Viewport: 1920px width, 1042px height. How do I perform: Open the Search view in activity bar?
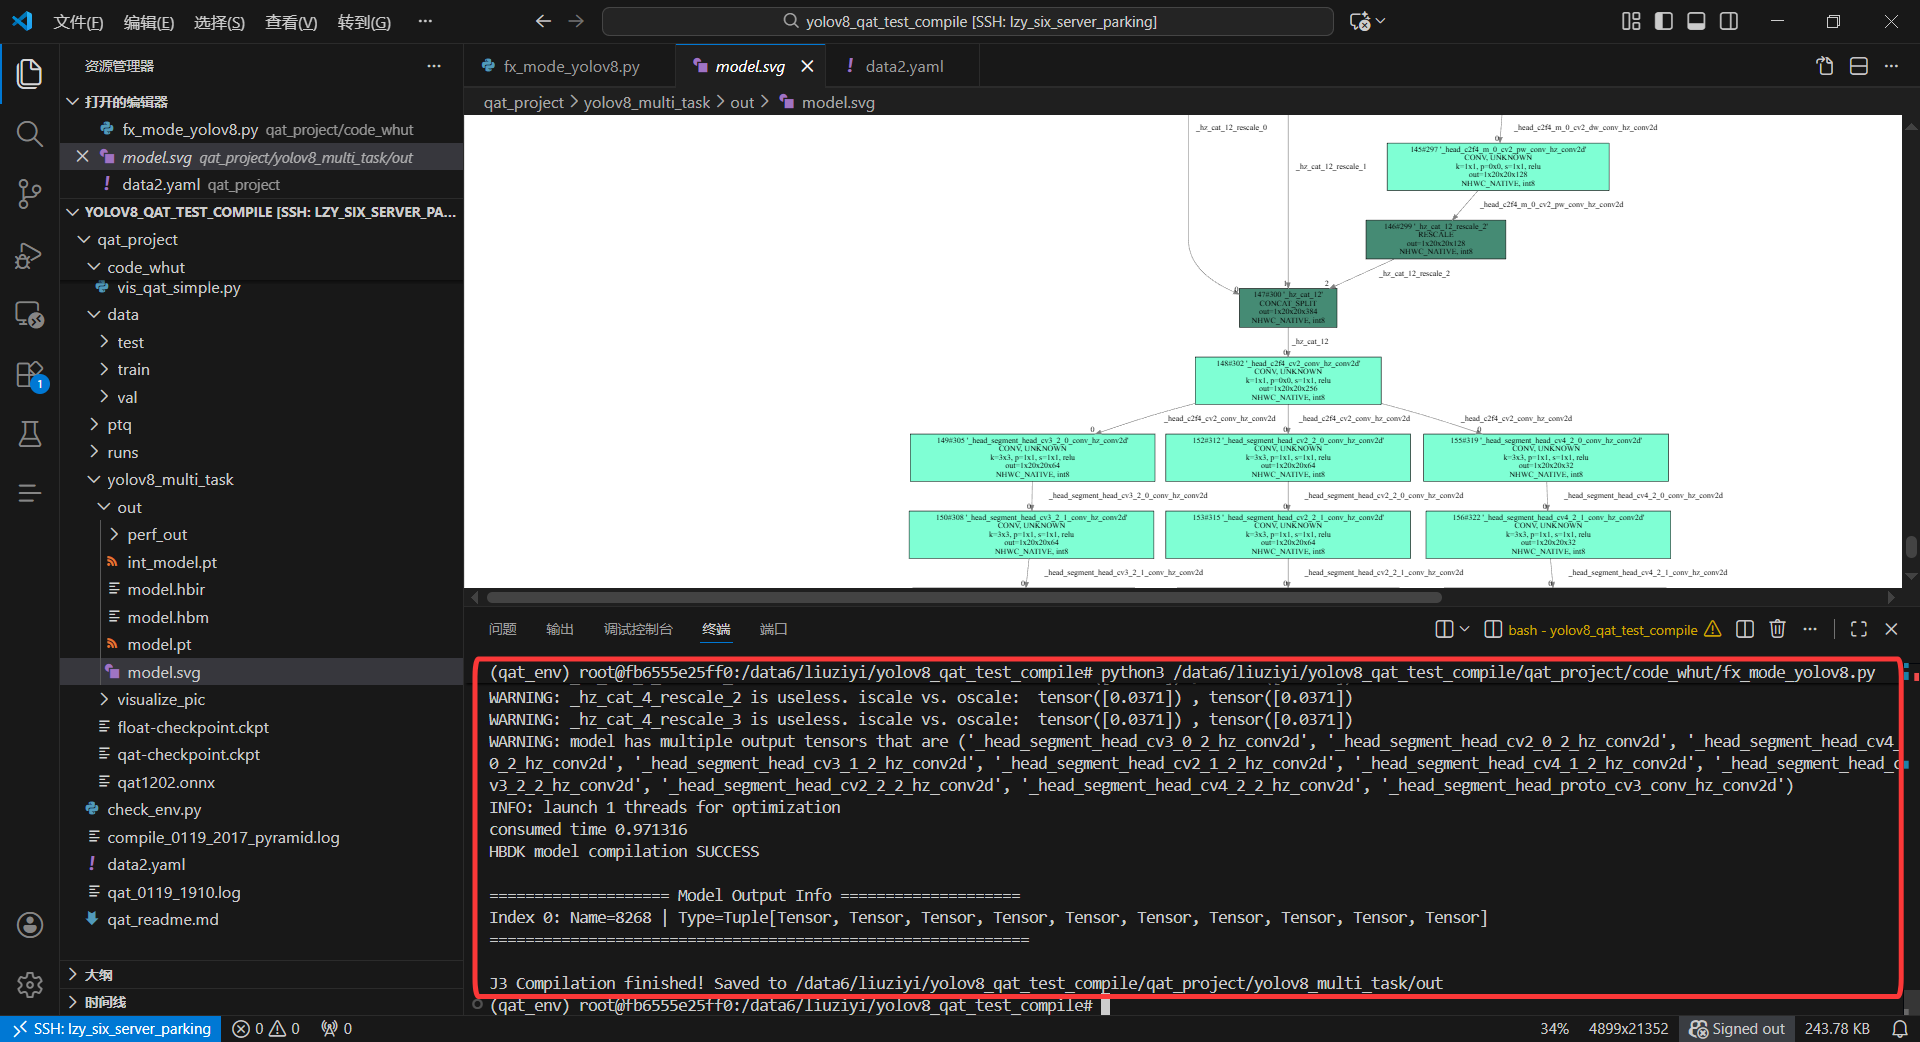(x=29, y=134)
